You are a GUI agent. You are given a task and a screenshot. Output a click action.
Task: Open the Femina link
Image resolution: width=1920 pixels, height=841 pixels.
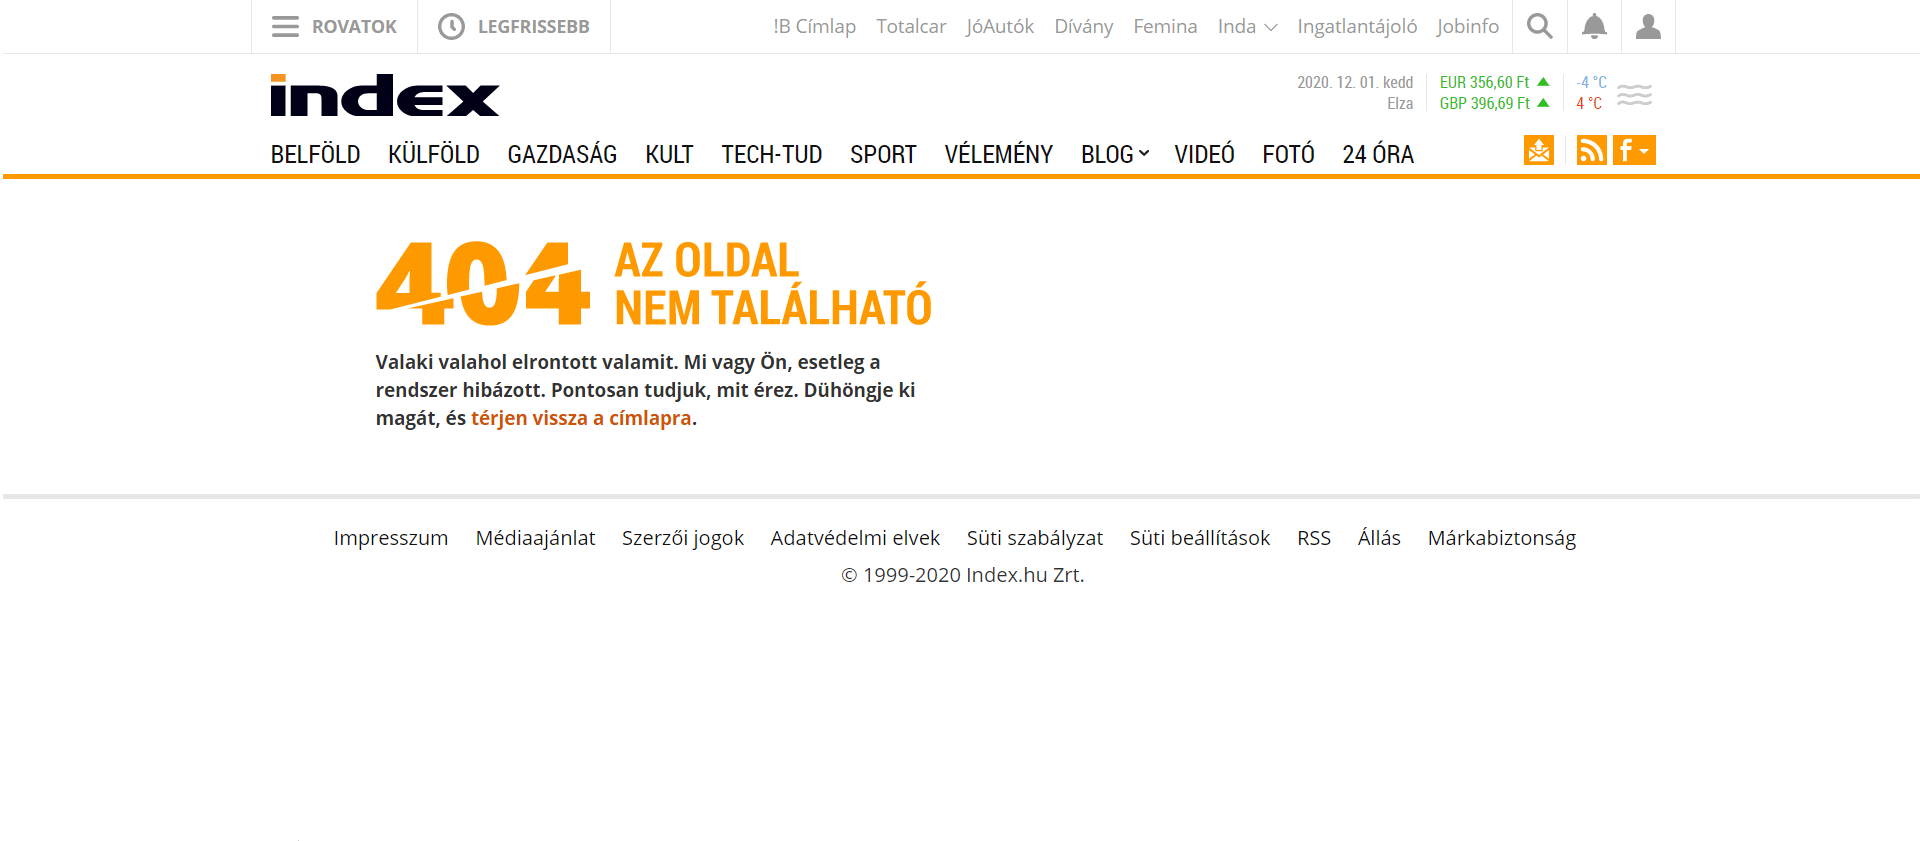point(1165,27)
